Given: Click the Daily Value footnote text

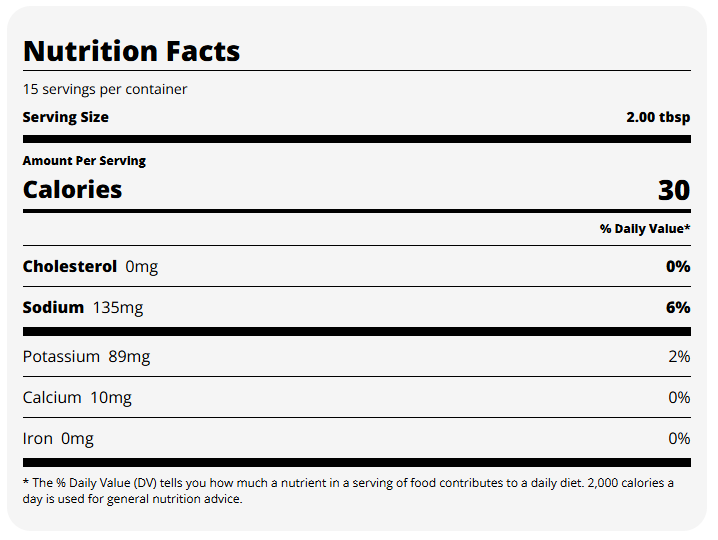Looking at the screenshot, I should coord(348,491).
